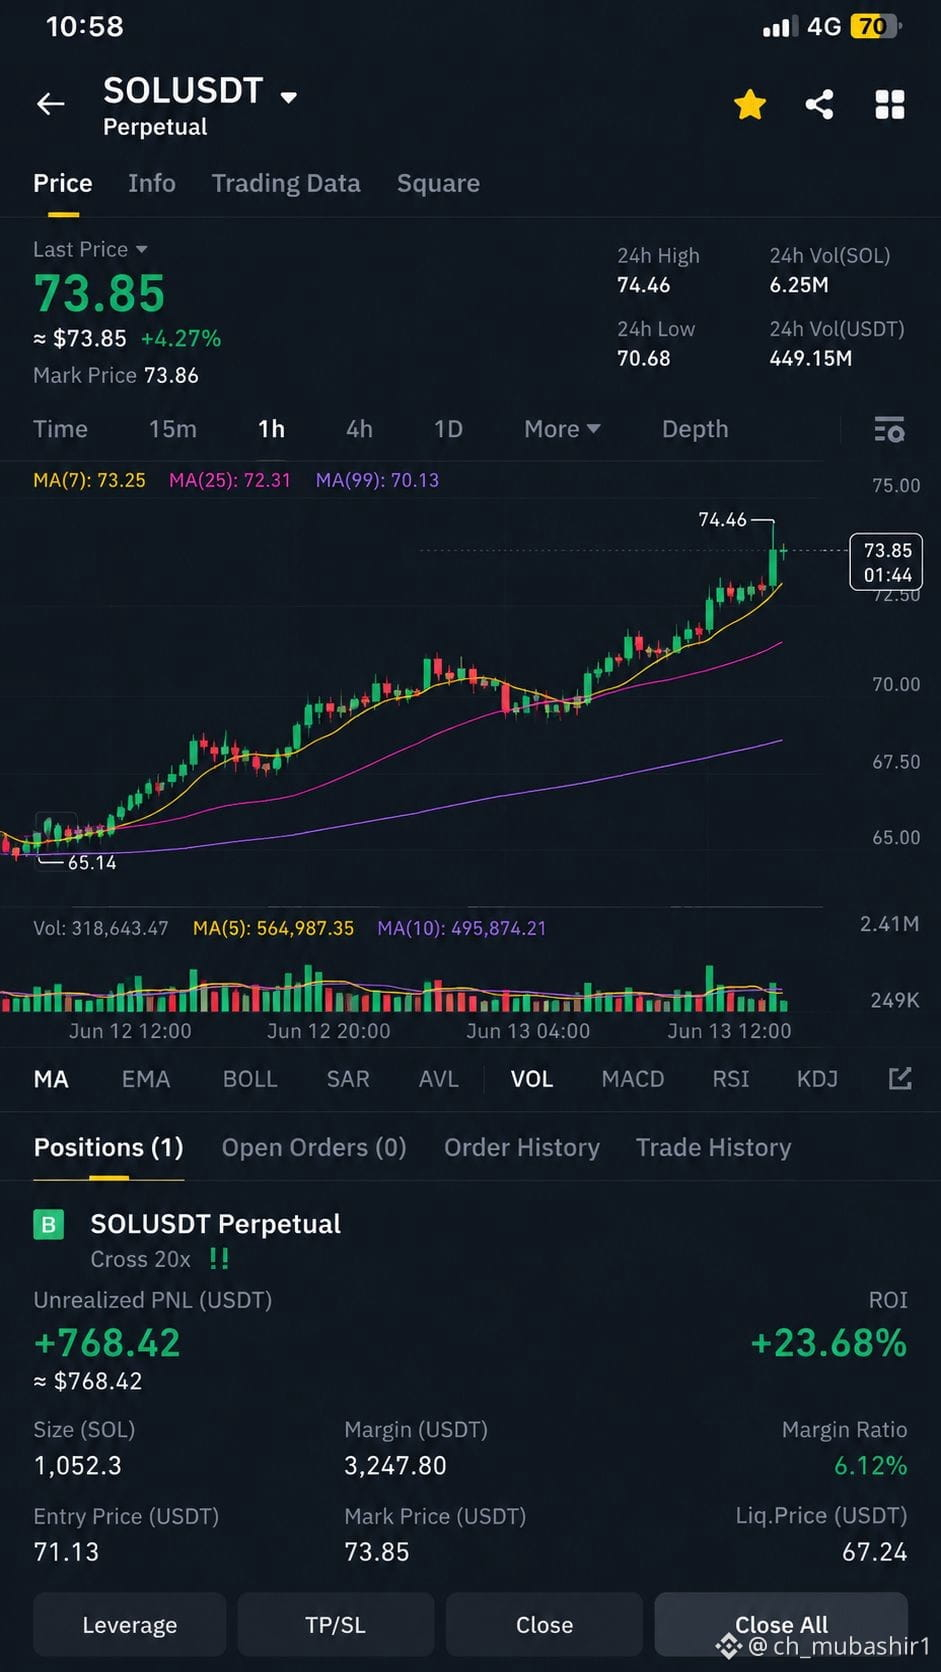Switch to the Info tab
941x1672 pixels.
(152, 183)
